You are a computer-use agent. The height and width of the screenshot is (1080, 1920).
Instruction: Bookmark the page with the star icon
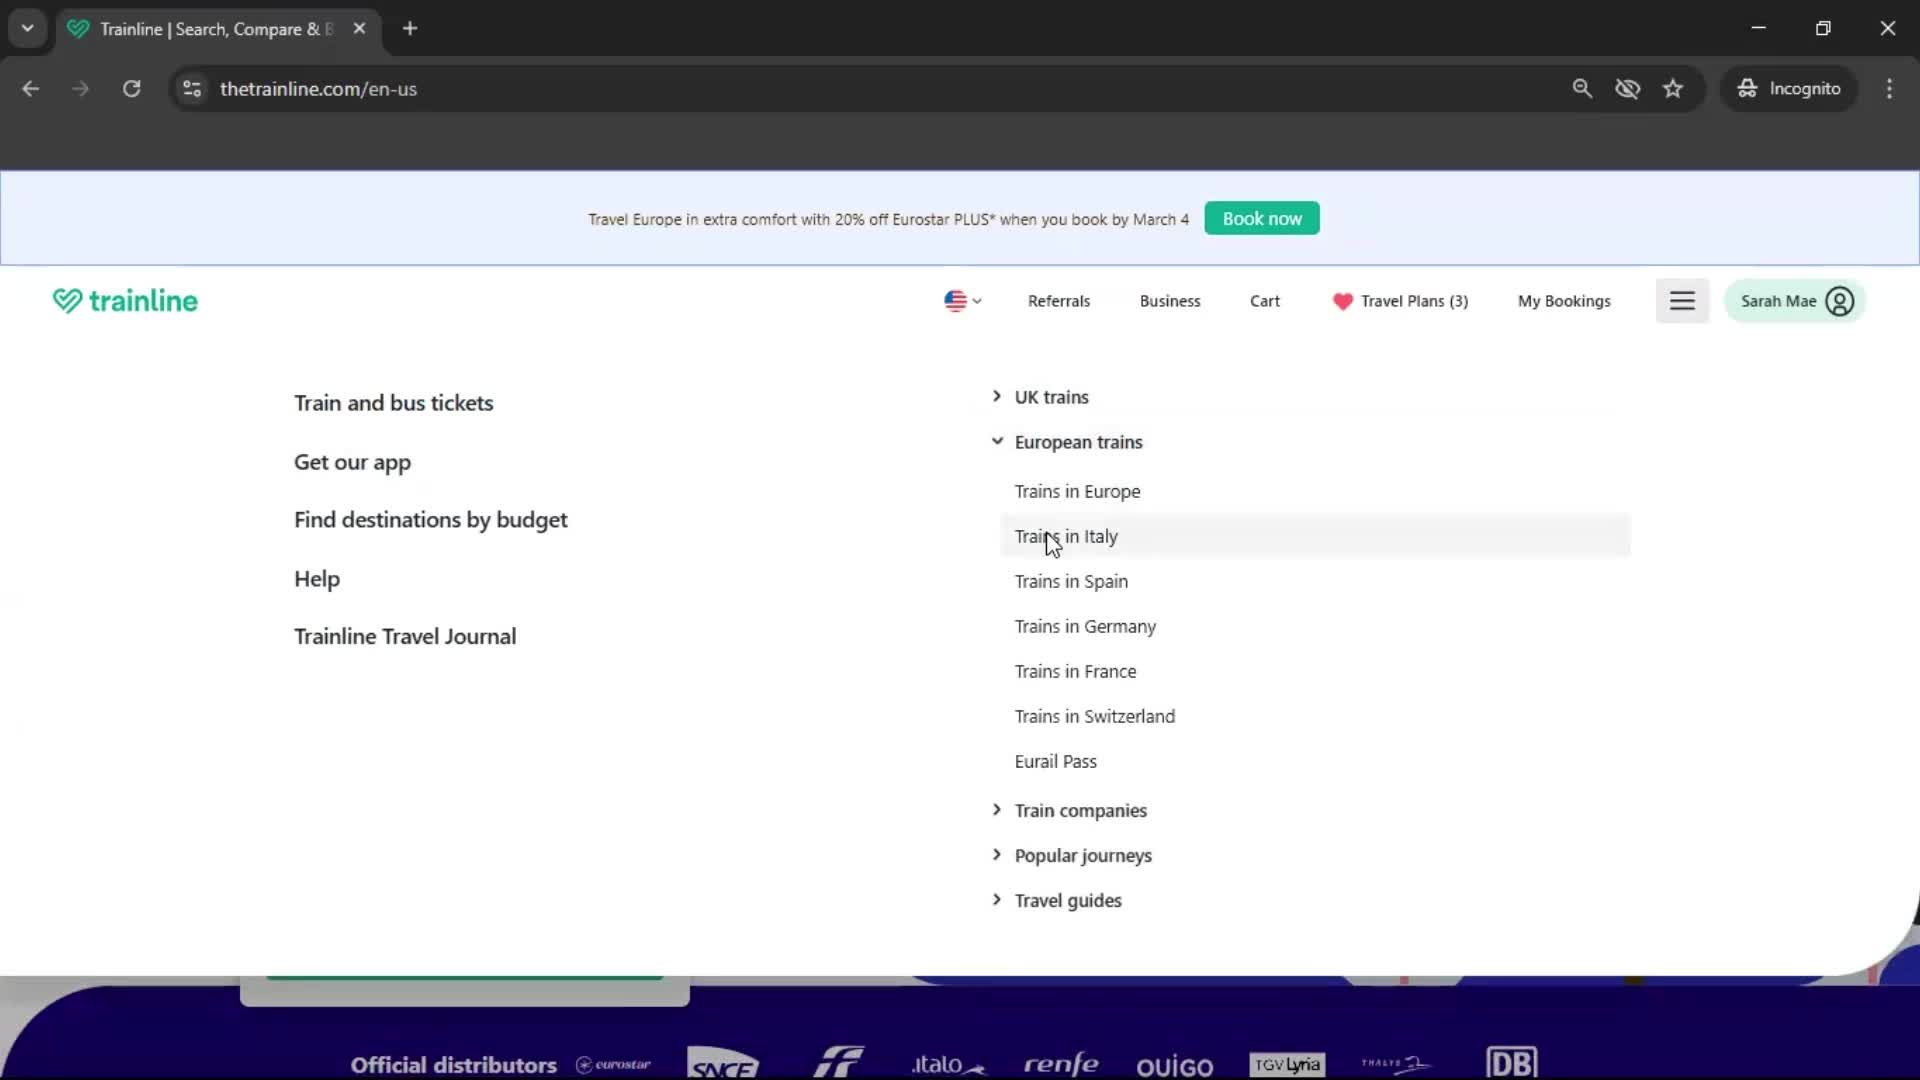click(x=1673, y=88)
